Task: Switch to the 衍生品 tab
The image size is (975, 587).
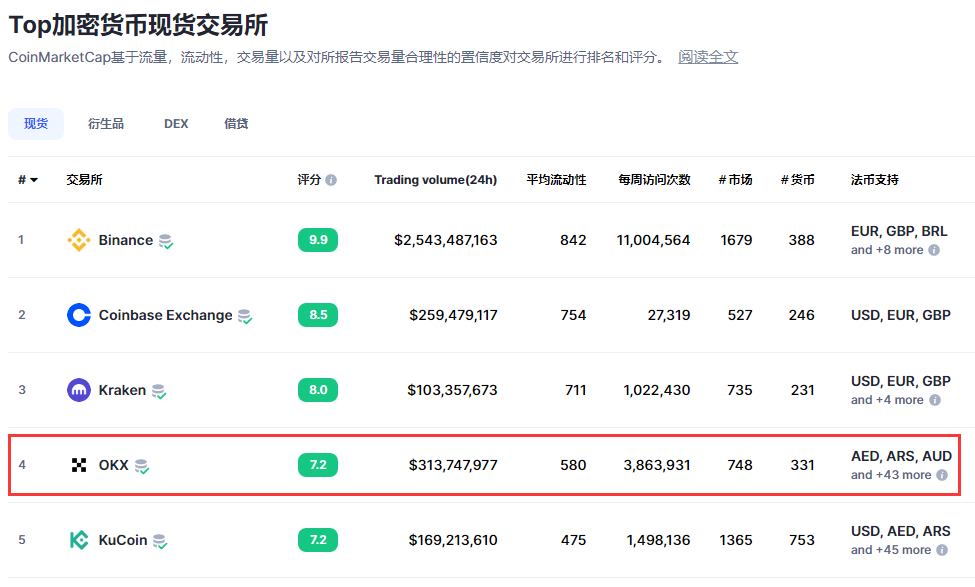Action: (106, 124)
